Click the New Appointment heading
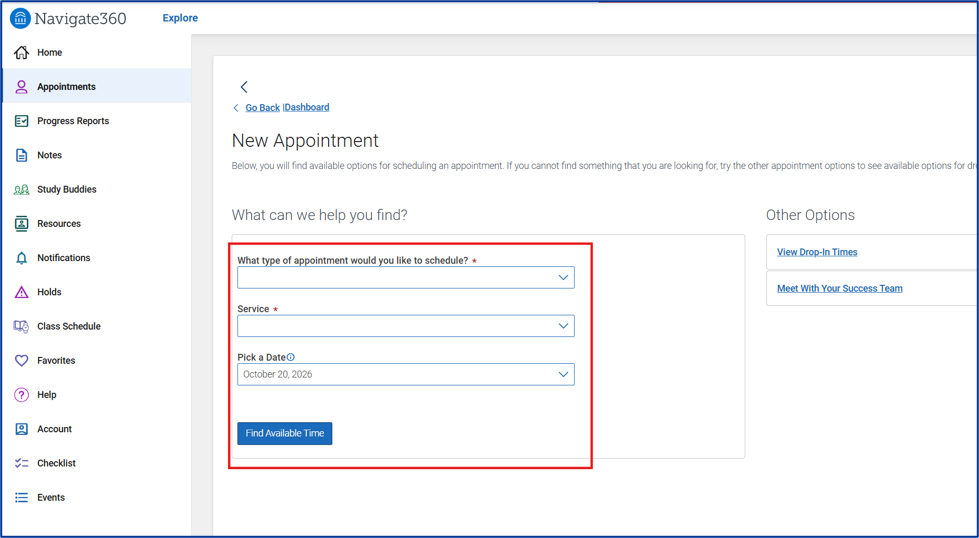Image resolution: width=979 pixels, height=538 pixels. point(305,140)
